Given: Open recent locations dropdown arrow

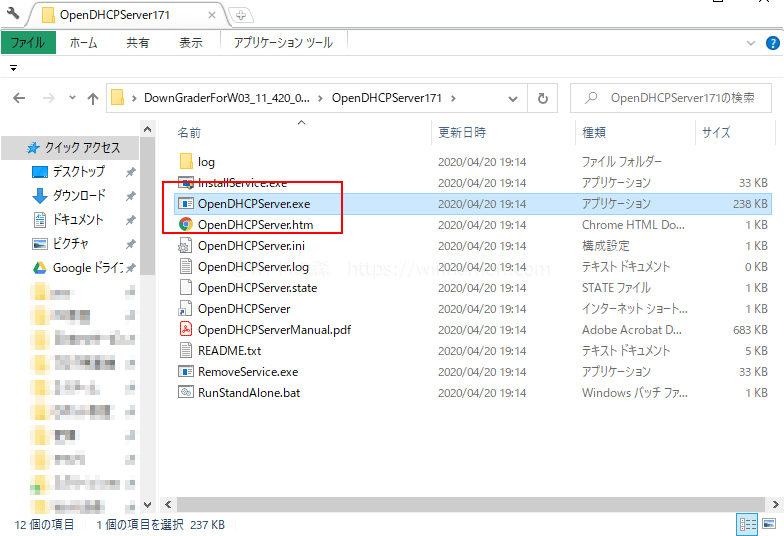Looking at the screenshot, I should click(x=72, y=98).
